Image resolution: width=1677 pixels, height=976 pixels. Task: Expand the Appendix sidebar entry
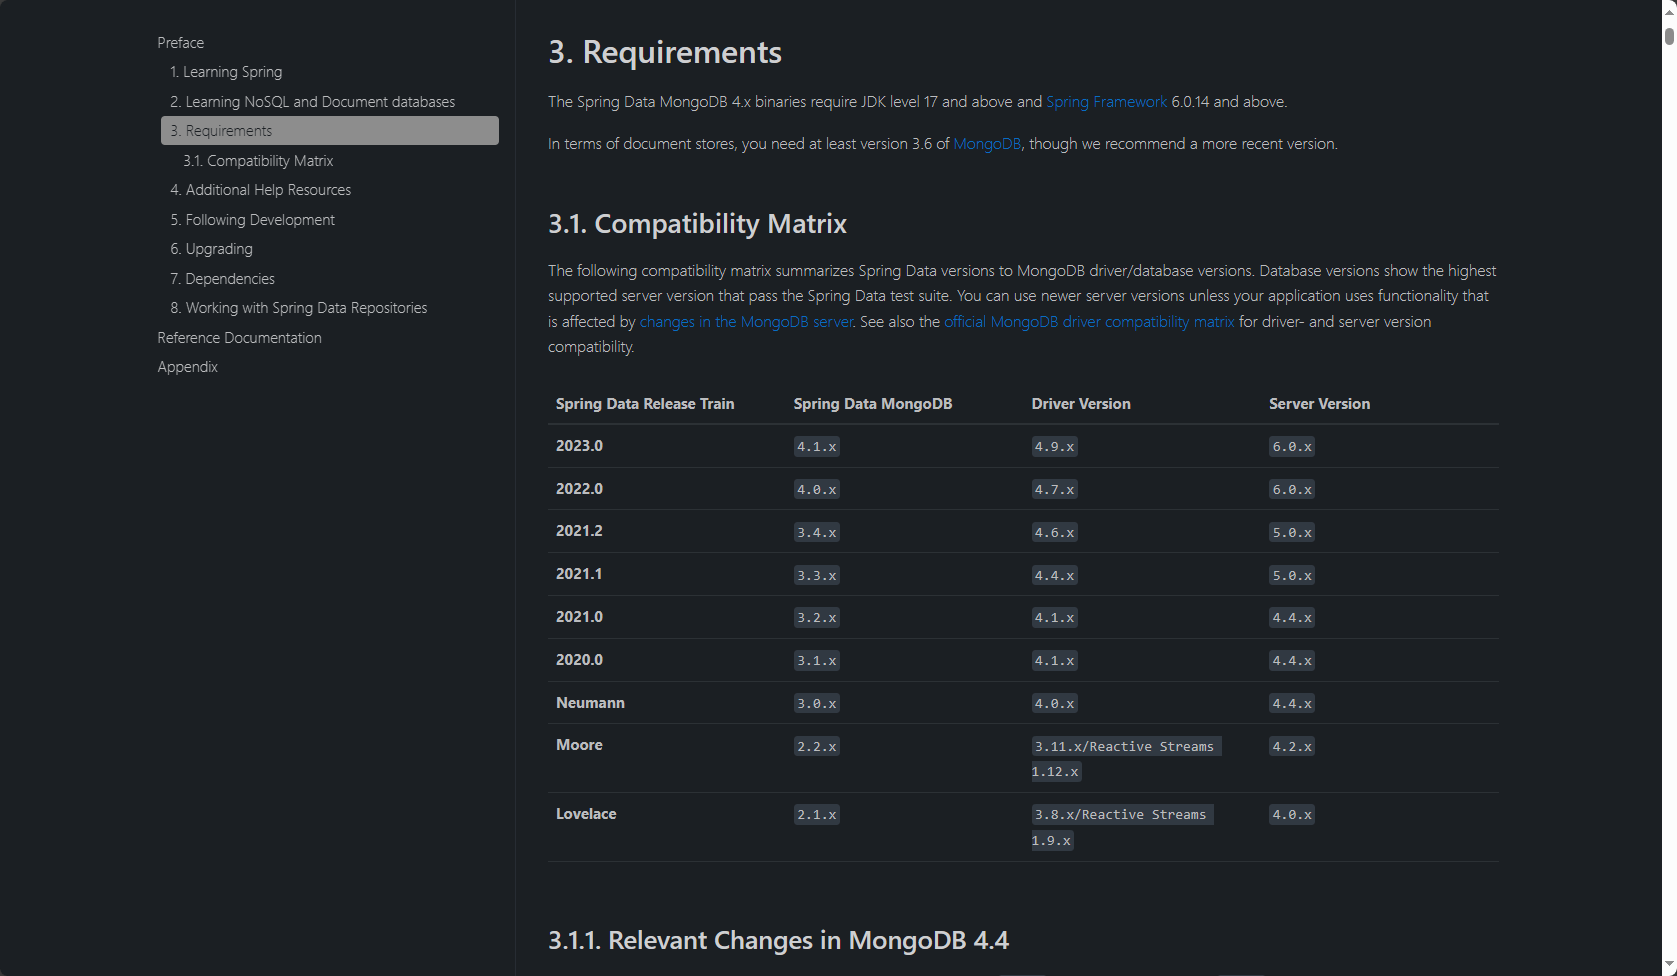coord(187,367)
